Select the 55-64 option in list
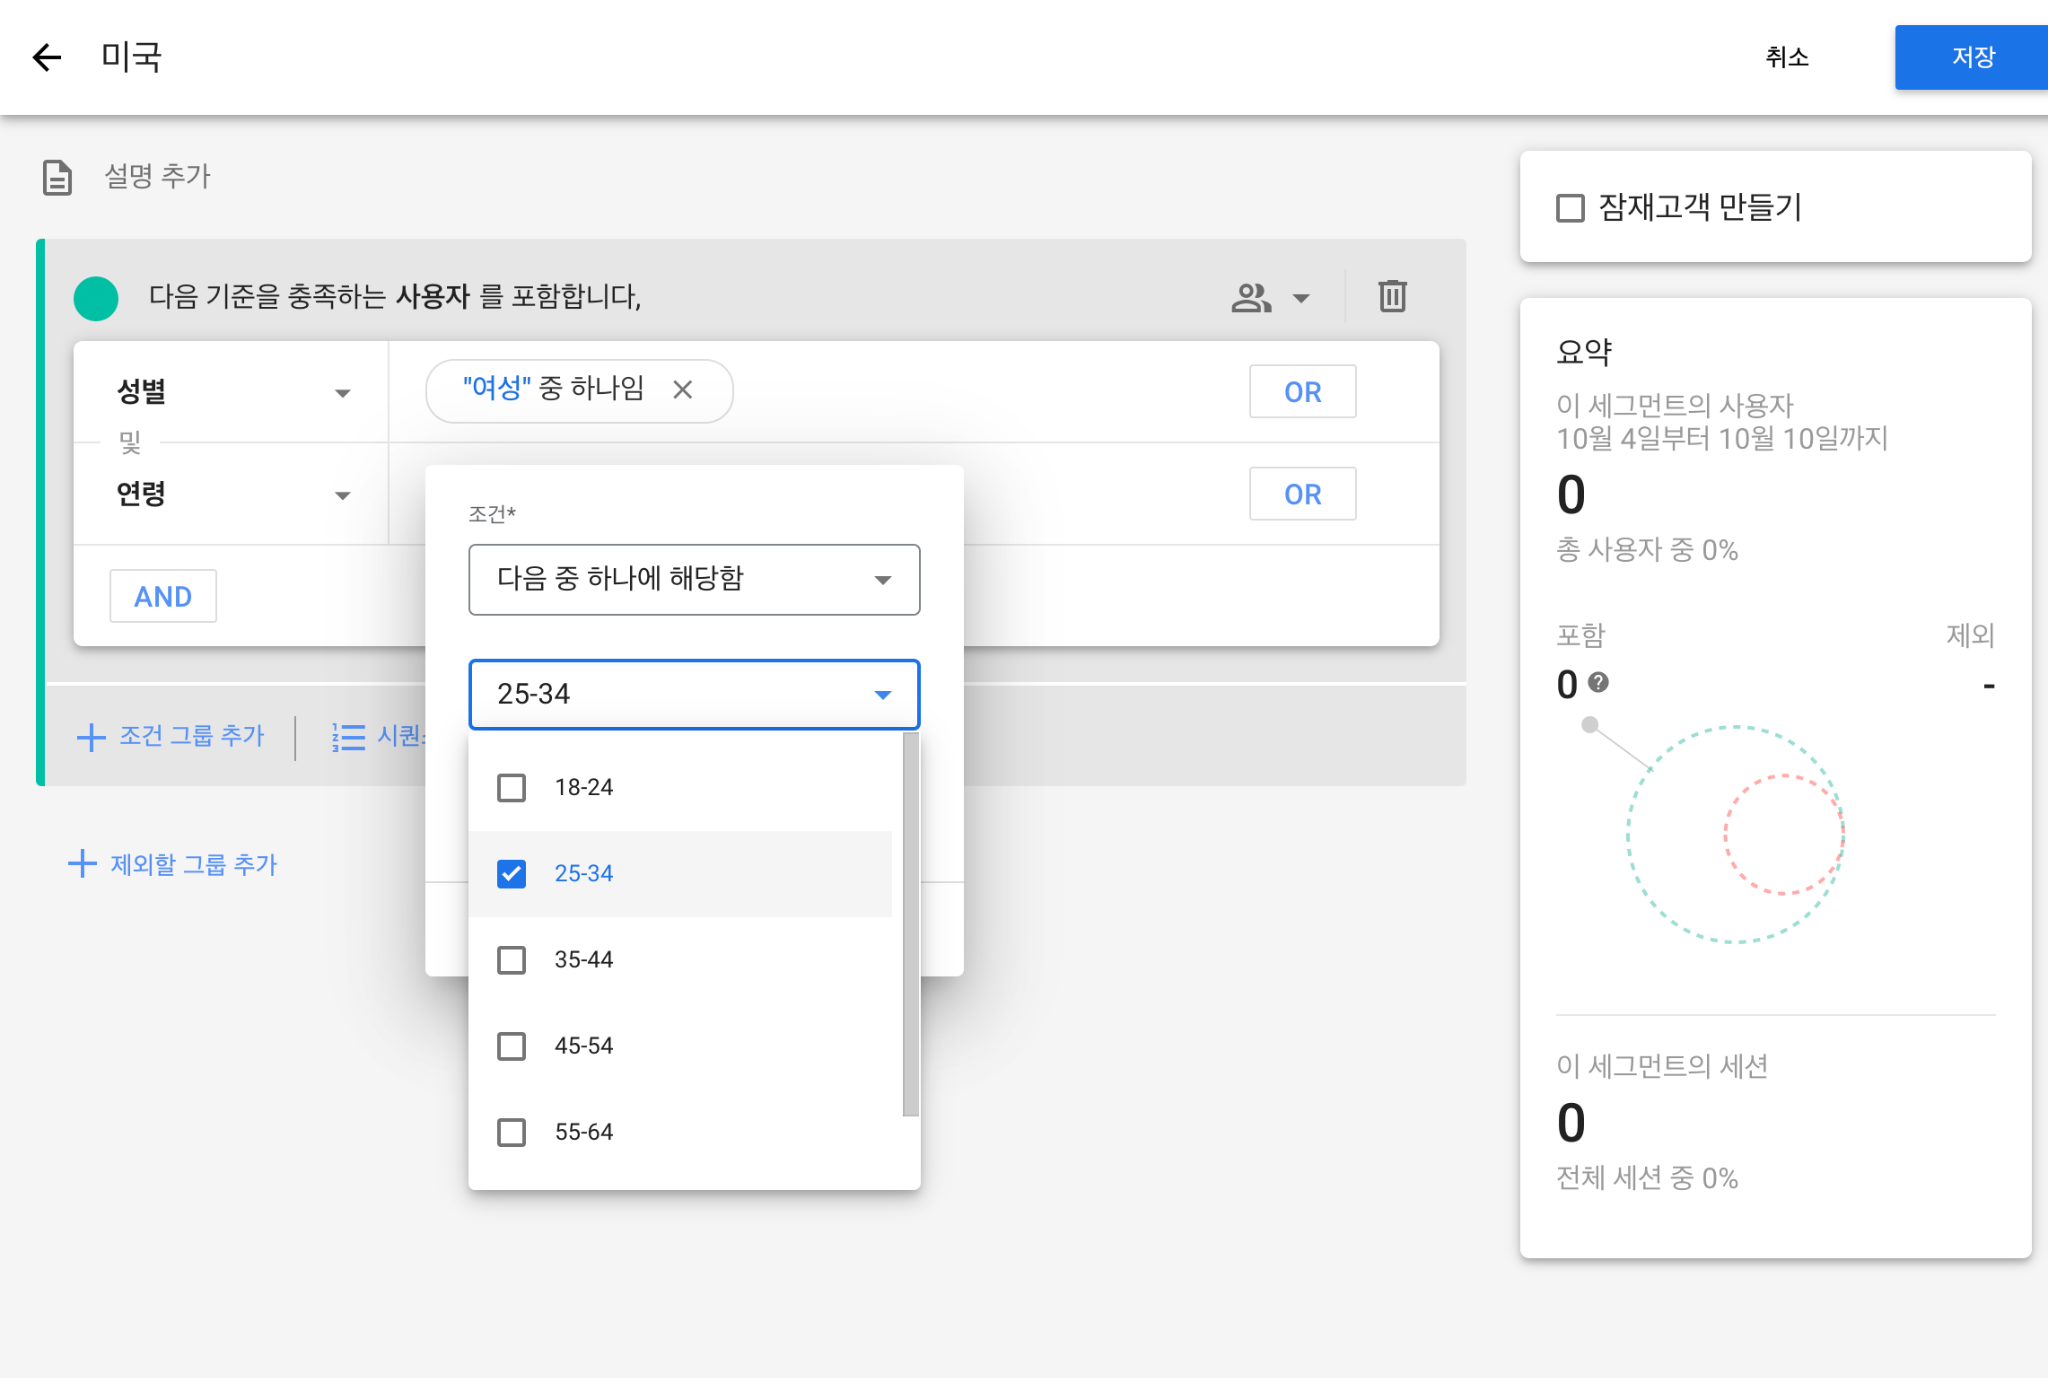 (584, 1132)
